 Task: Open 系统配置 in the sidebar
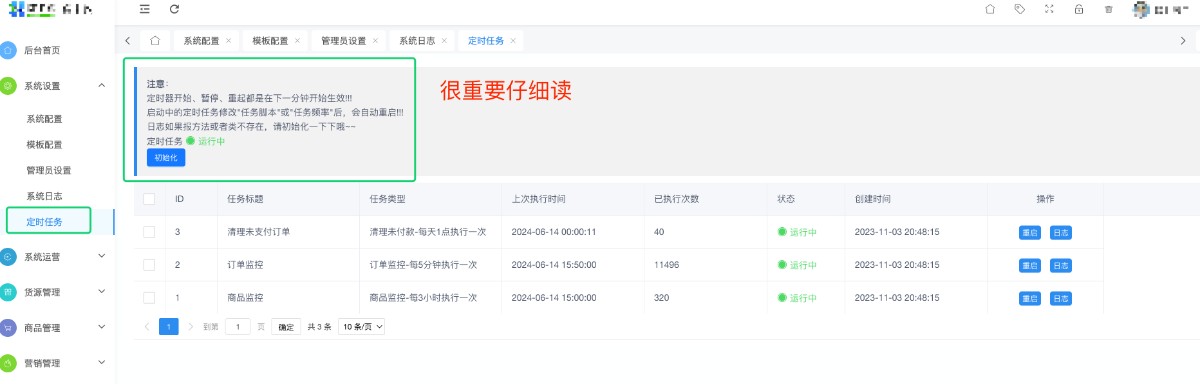pos(44,119)
